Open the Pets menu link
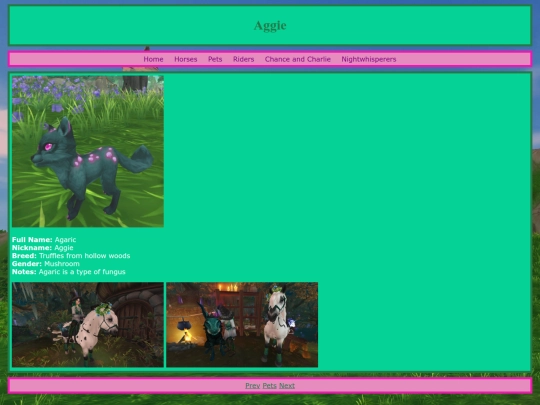The height and width of the screenshot is (405, 540). (215, 59)
